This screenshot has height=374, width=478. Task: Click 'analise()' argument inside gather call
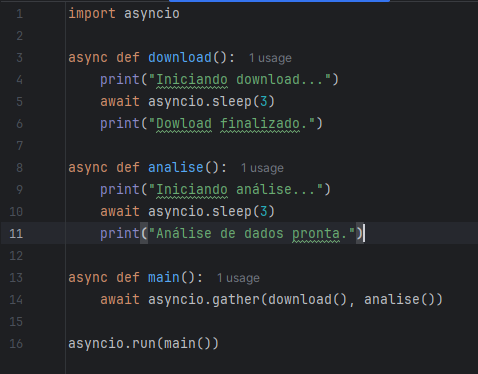pyautogui.click(x=399, y=299)
